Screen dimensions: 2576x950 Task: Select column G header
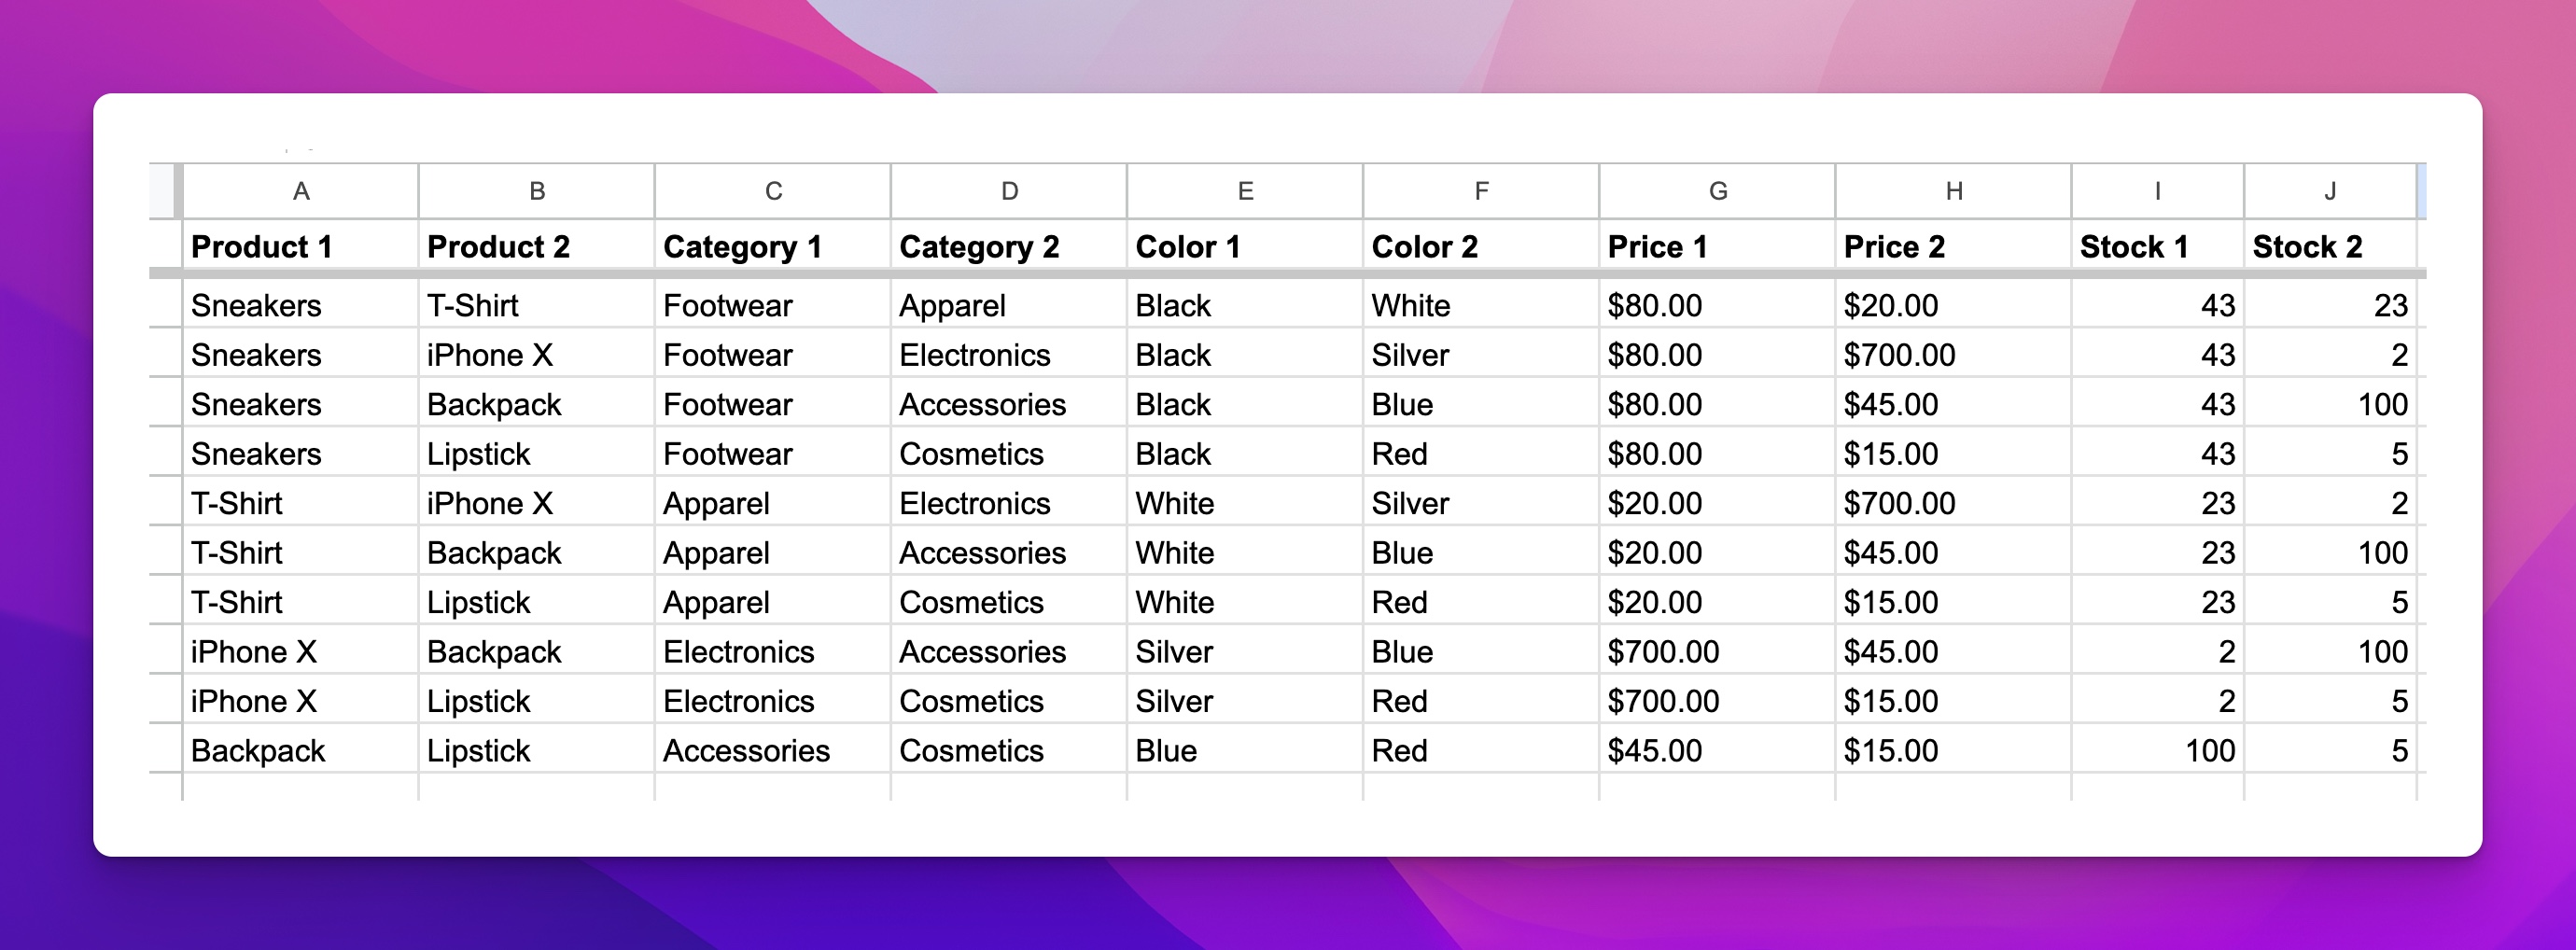(1717, 191)
